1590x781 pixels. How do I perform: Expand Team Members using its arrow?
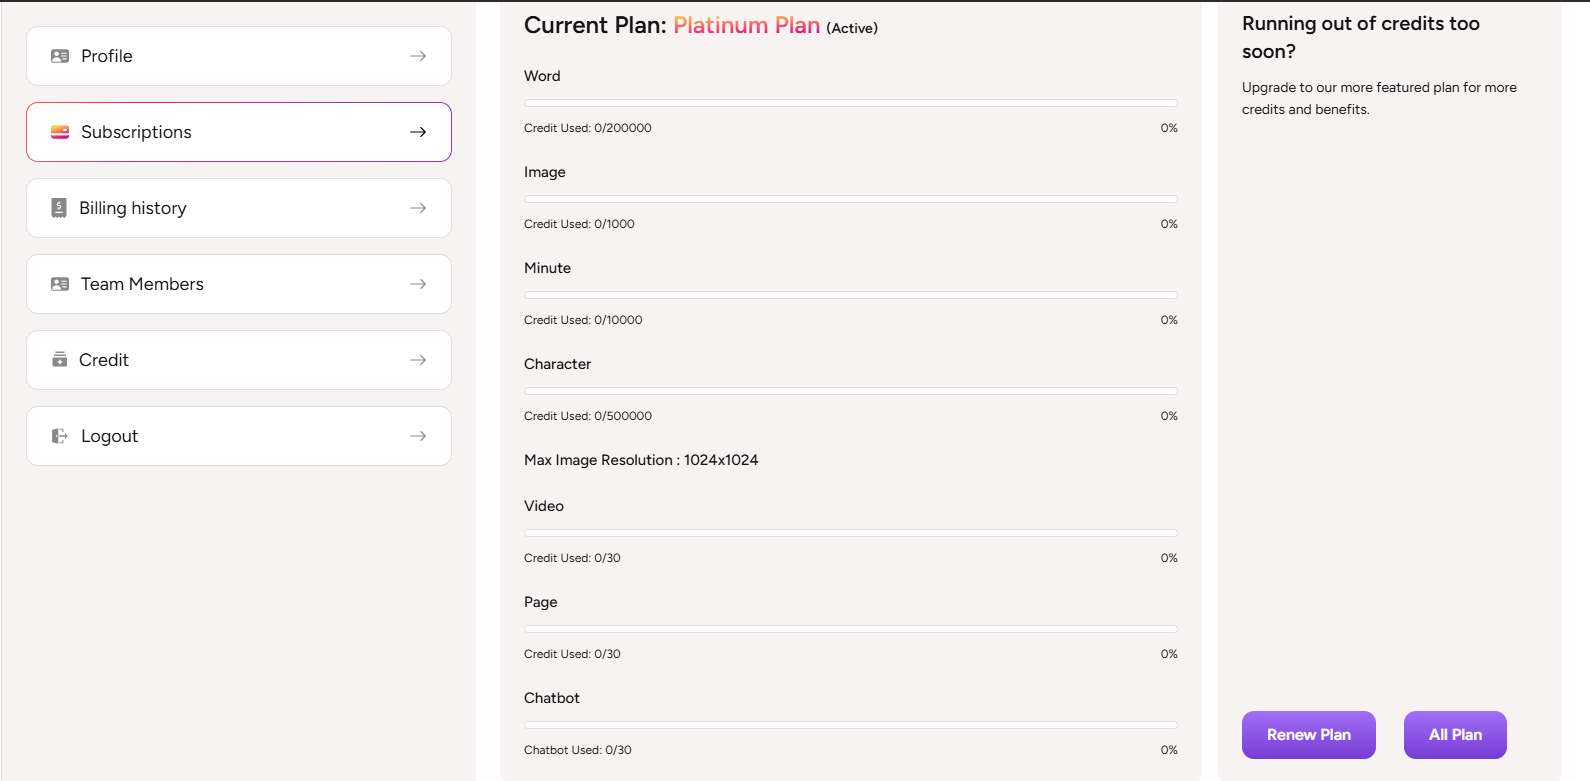tap(418, 284)
